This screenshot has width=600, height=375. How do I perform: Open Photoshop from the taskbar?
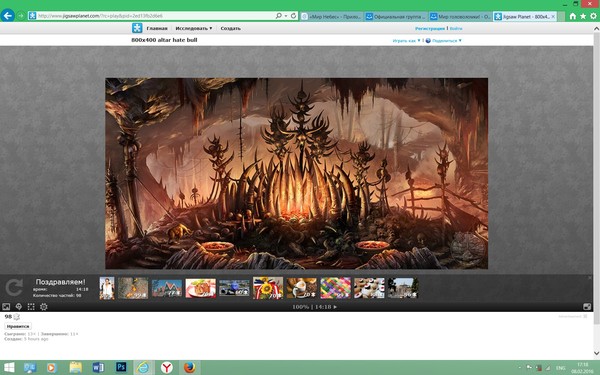(x=121, y=367)
